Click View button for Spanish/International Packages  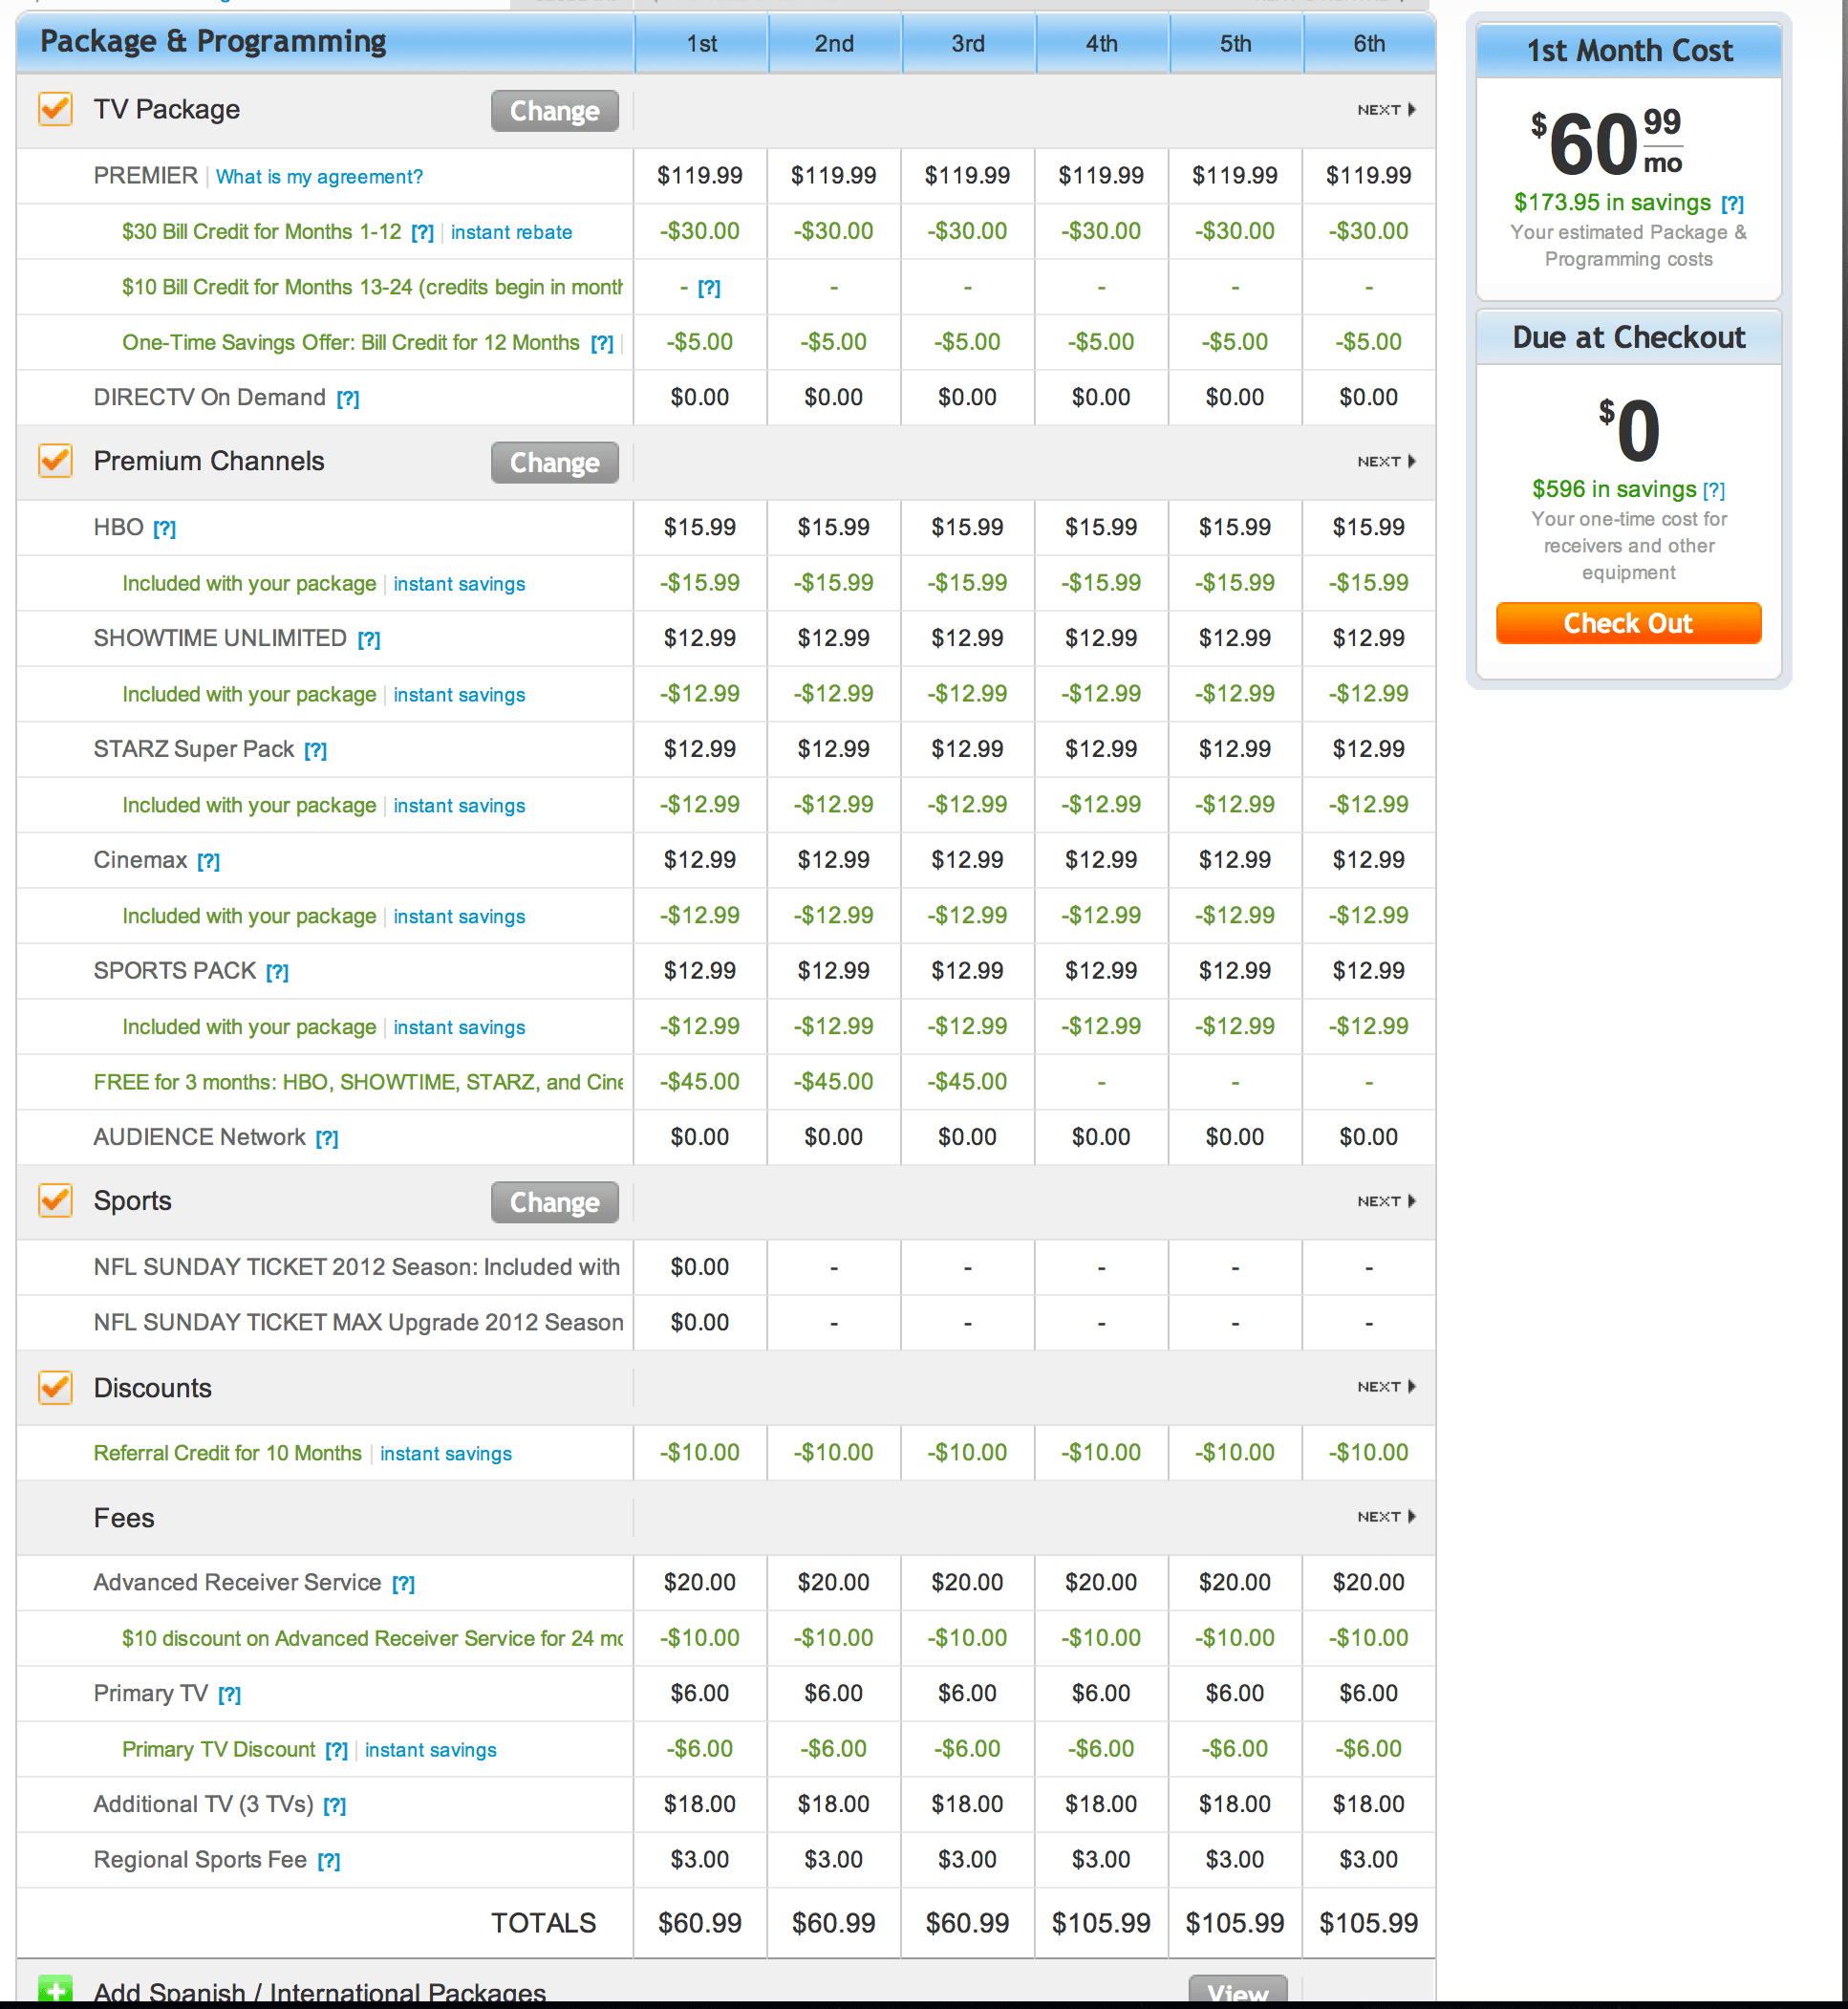1237,1991
